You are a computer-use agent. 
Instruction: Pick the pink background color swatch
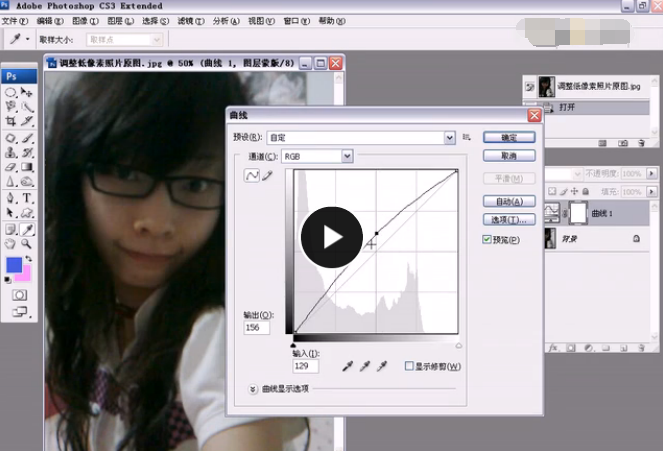click(x=25, y=276)
